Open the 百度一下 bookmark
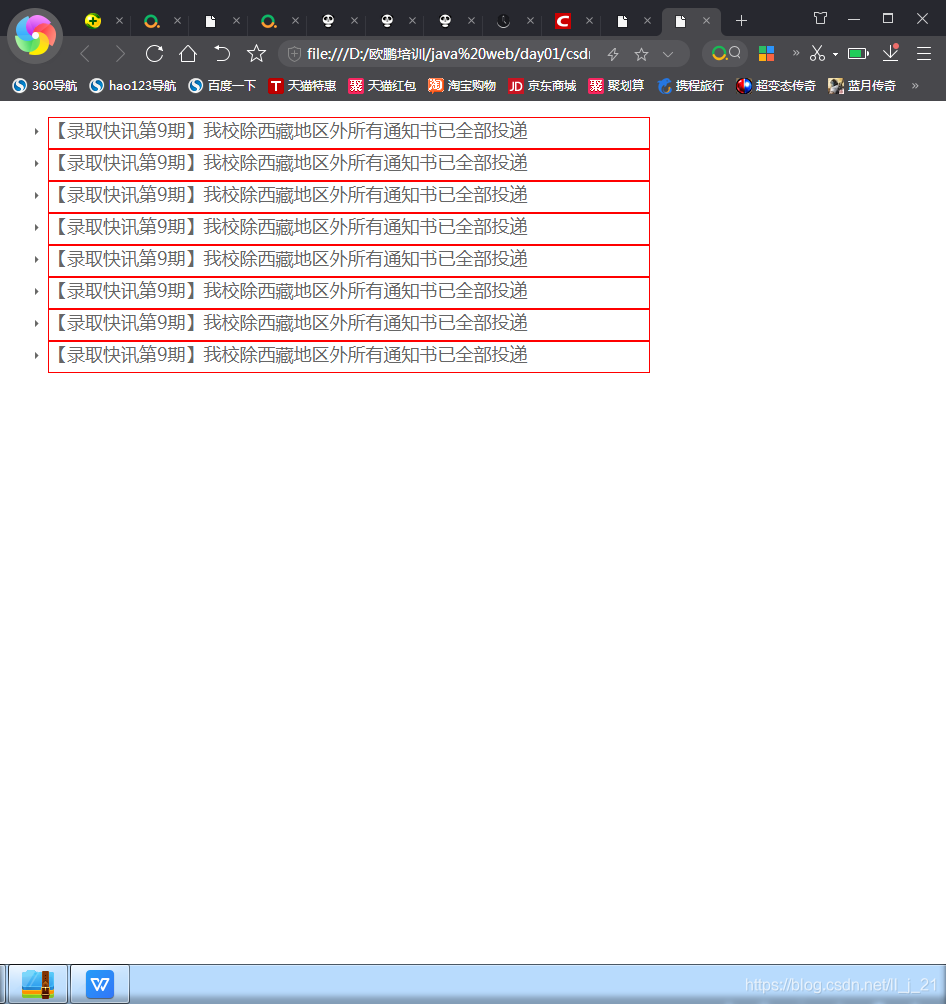Viewport: 946px width, 1004px height. [x=222, y=86]
